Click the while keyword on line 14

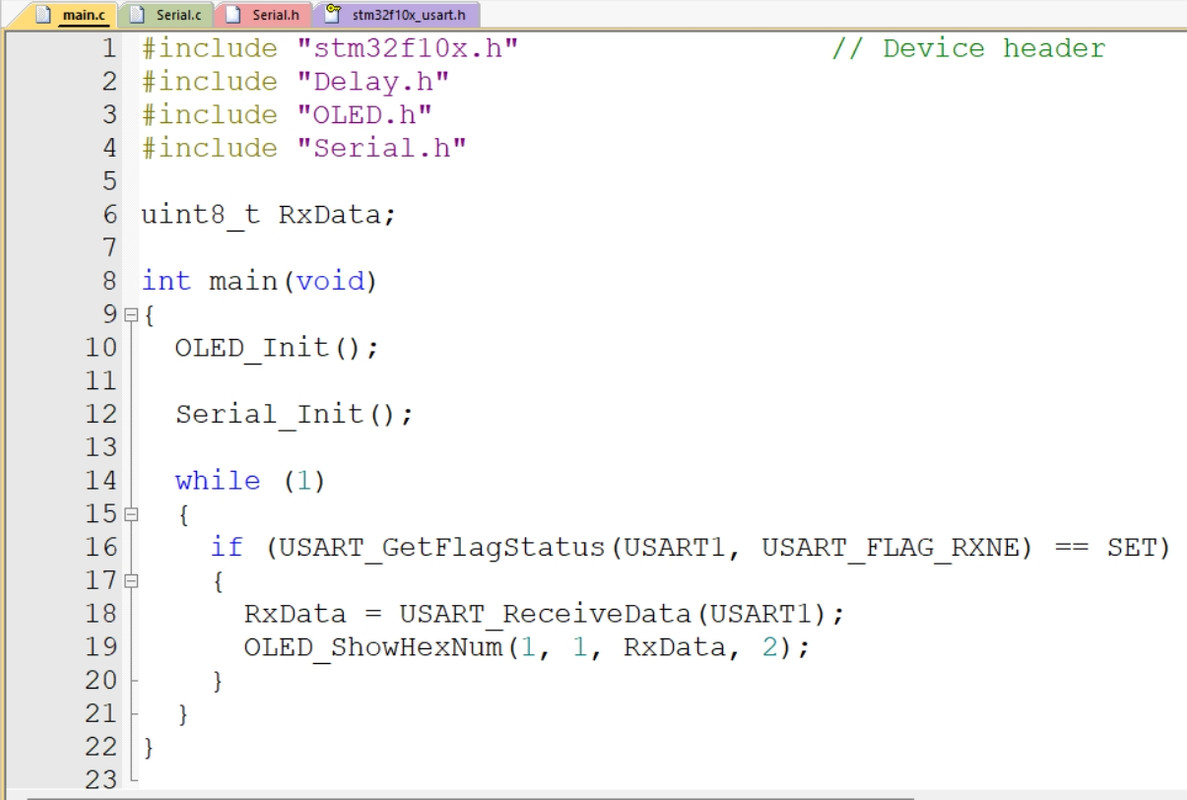[217, 481]
